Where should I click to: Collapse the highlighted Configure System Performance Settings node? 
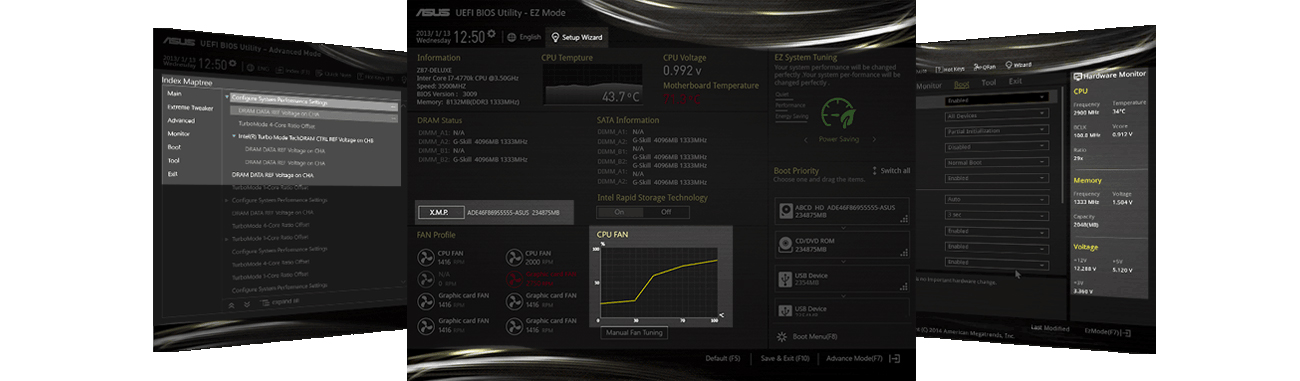click(x=227, y=98)
